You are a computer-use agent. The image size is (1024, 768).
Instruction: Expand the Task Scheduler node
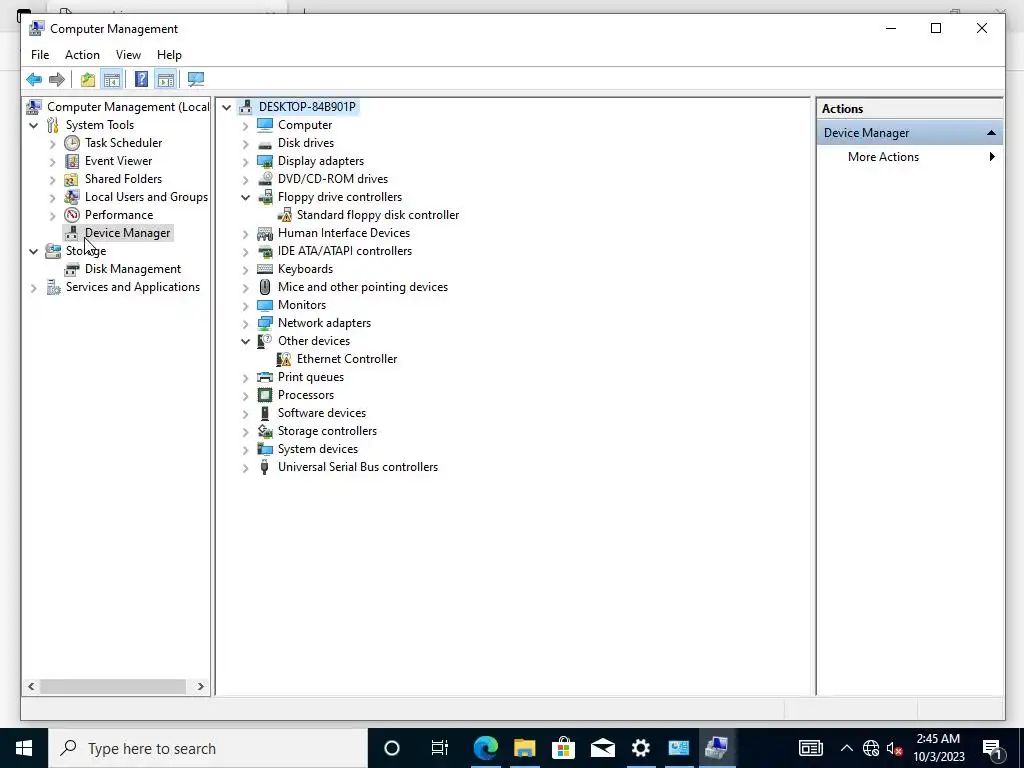[52, 144]
